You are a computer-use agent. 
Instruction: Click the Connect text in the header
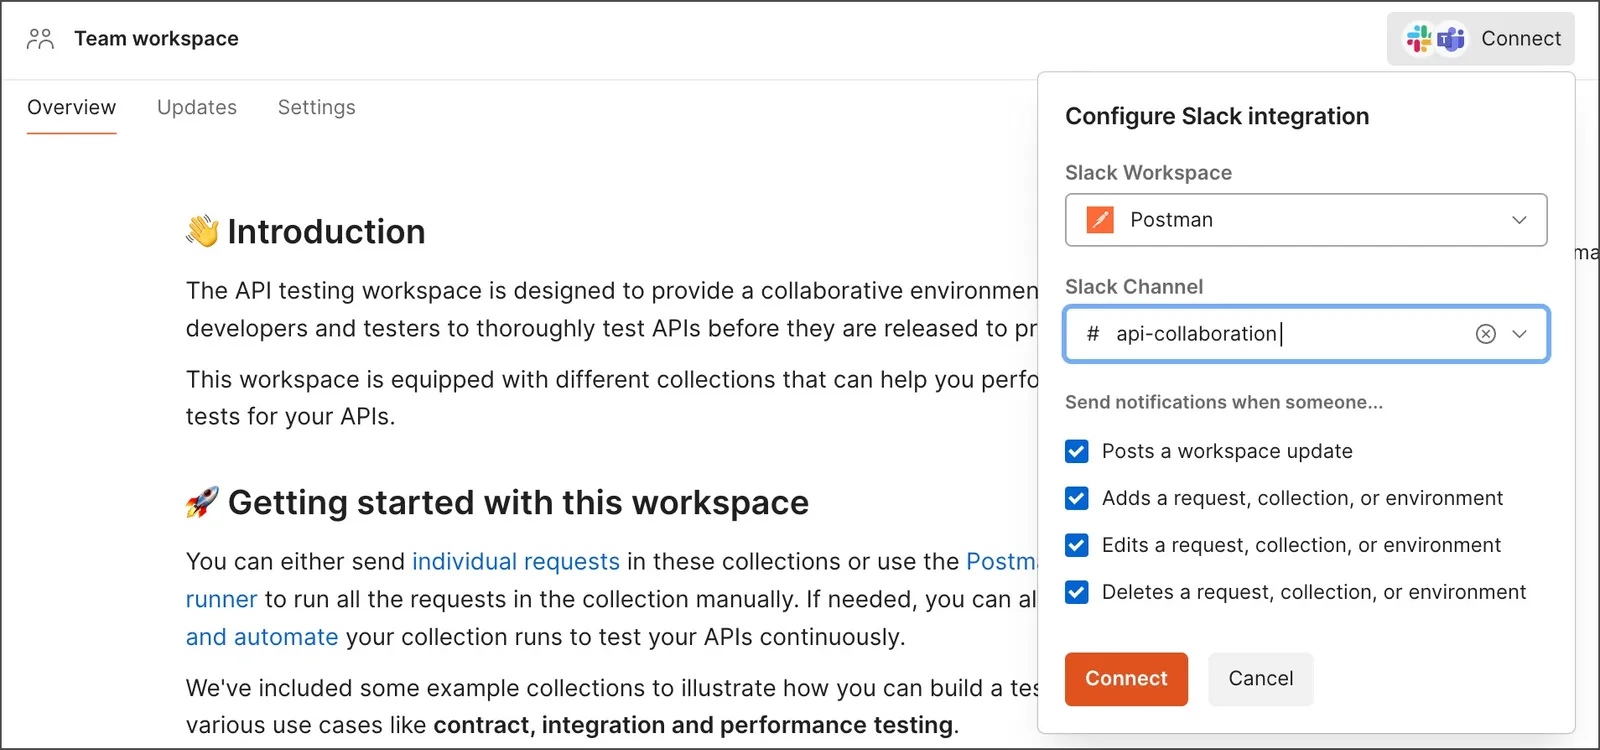[1521, 39]
